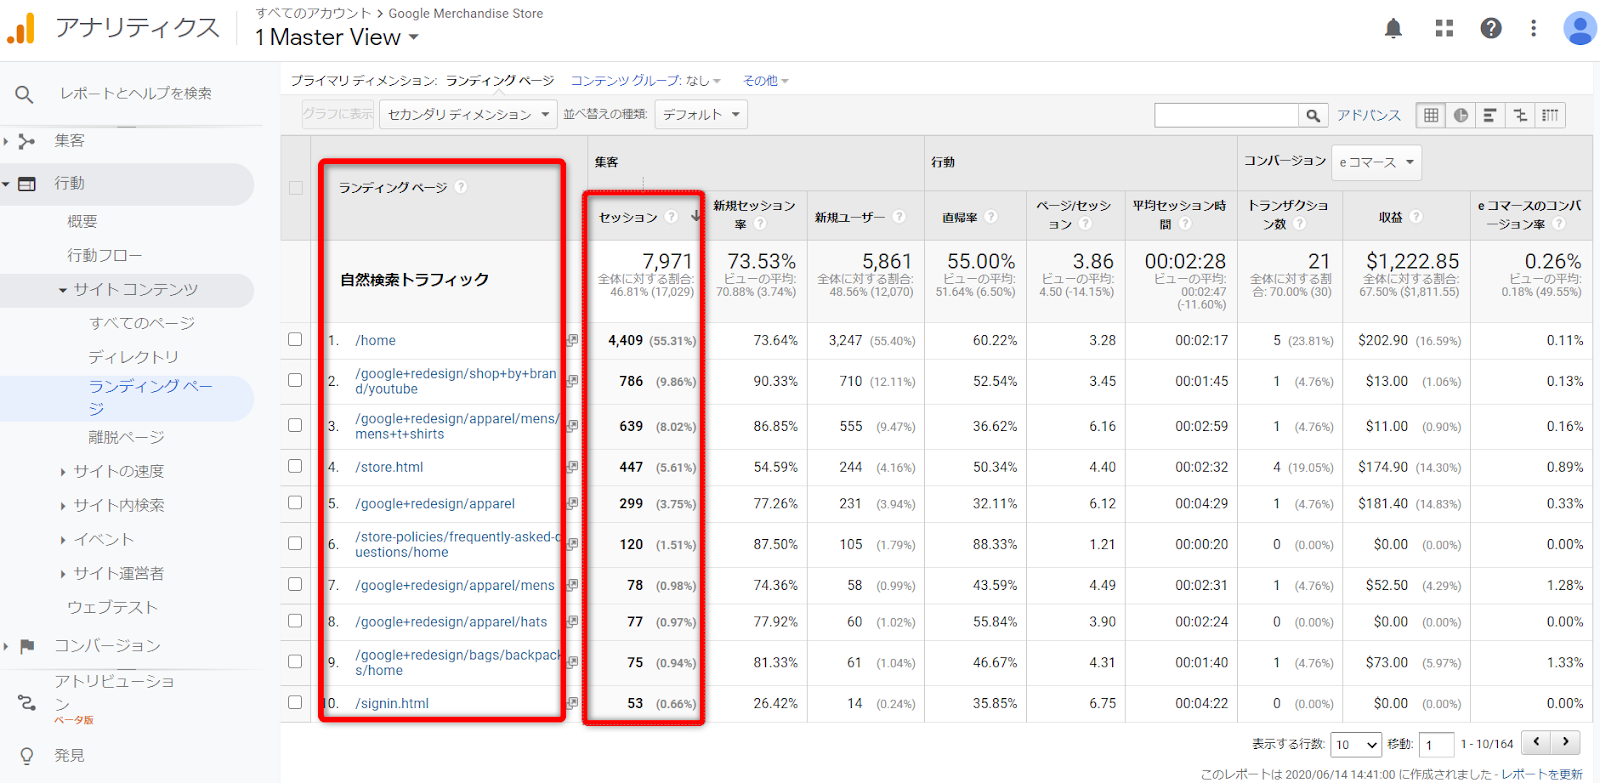Image resolution: width=1600 pixels, height=783 pixels.
Task: Select 離脱ページ in the sidebar
Action: click(126, 438)
